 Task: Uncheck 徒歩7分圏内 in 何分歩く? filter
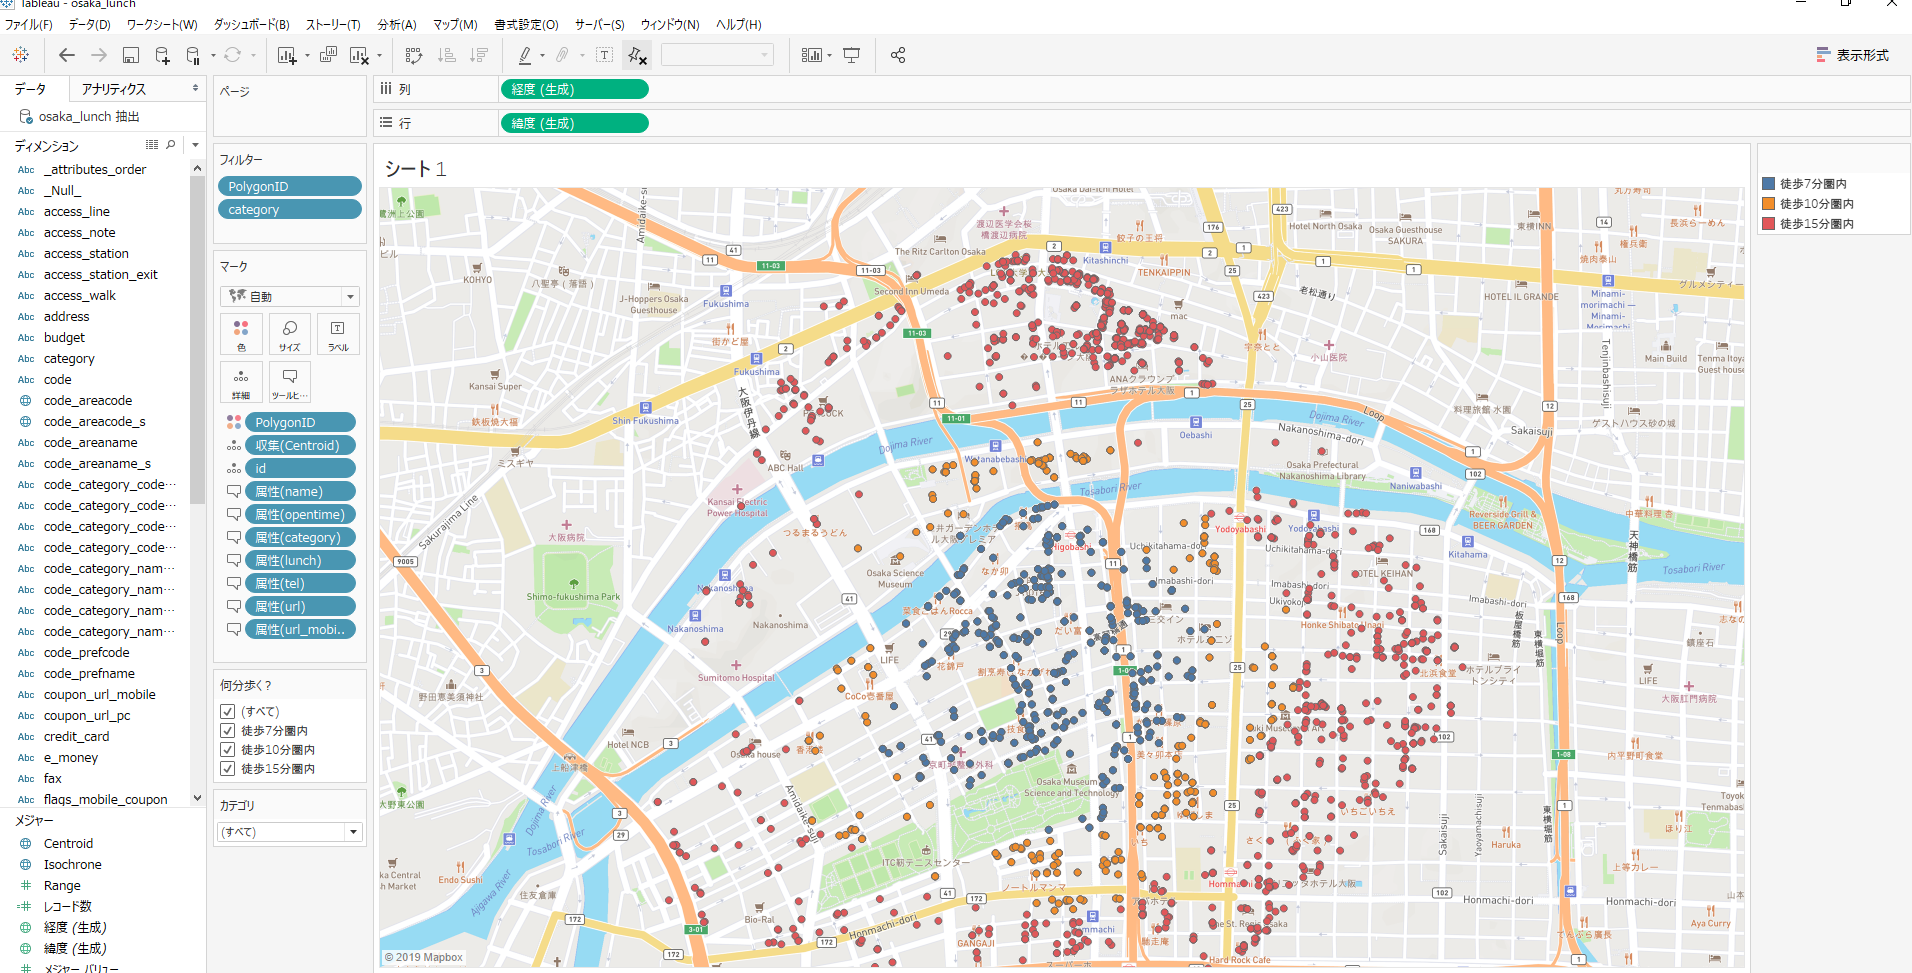(x=228, y=730)
